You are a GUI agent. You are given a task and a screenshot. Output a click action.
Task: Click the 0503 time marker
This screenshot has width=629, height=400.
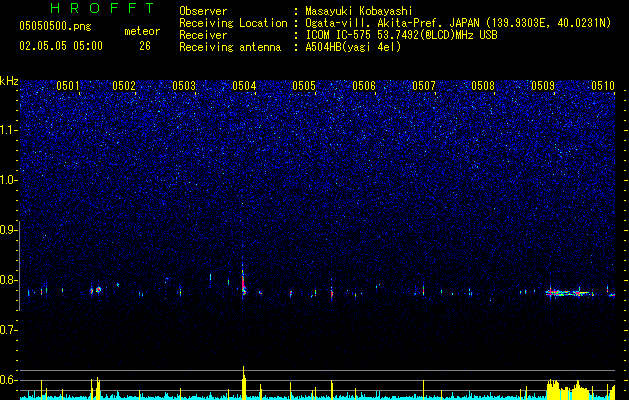184,85
